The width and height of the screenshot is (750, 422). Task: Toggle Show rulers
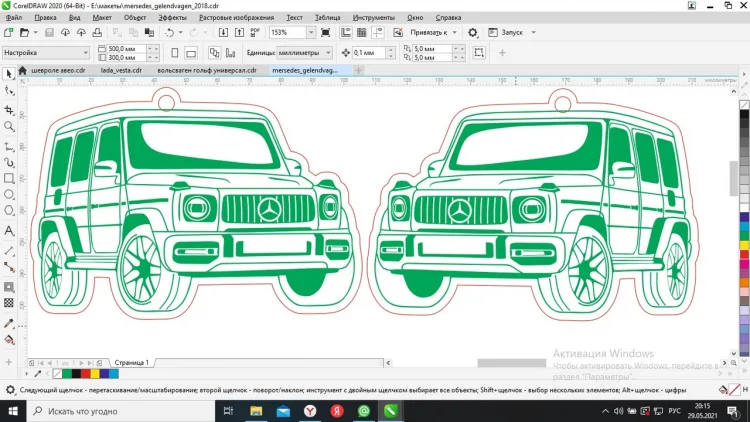[x=345, y=33]
